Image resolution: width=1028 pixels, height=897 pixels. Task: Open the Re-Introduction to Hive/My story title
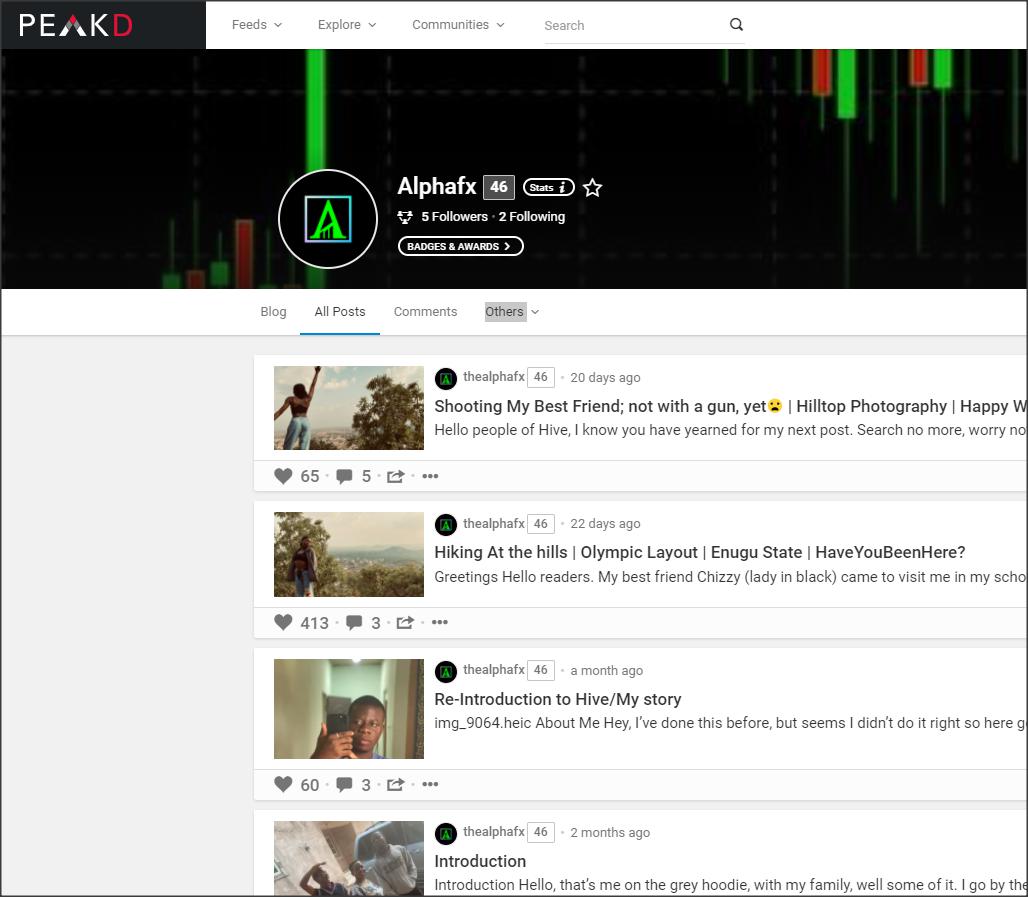[x=557, y=700]
